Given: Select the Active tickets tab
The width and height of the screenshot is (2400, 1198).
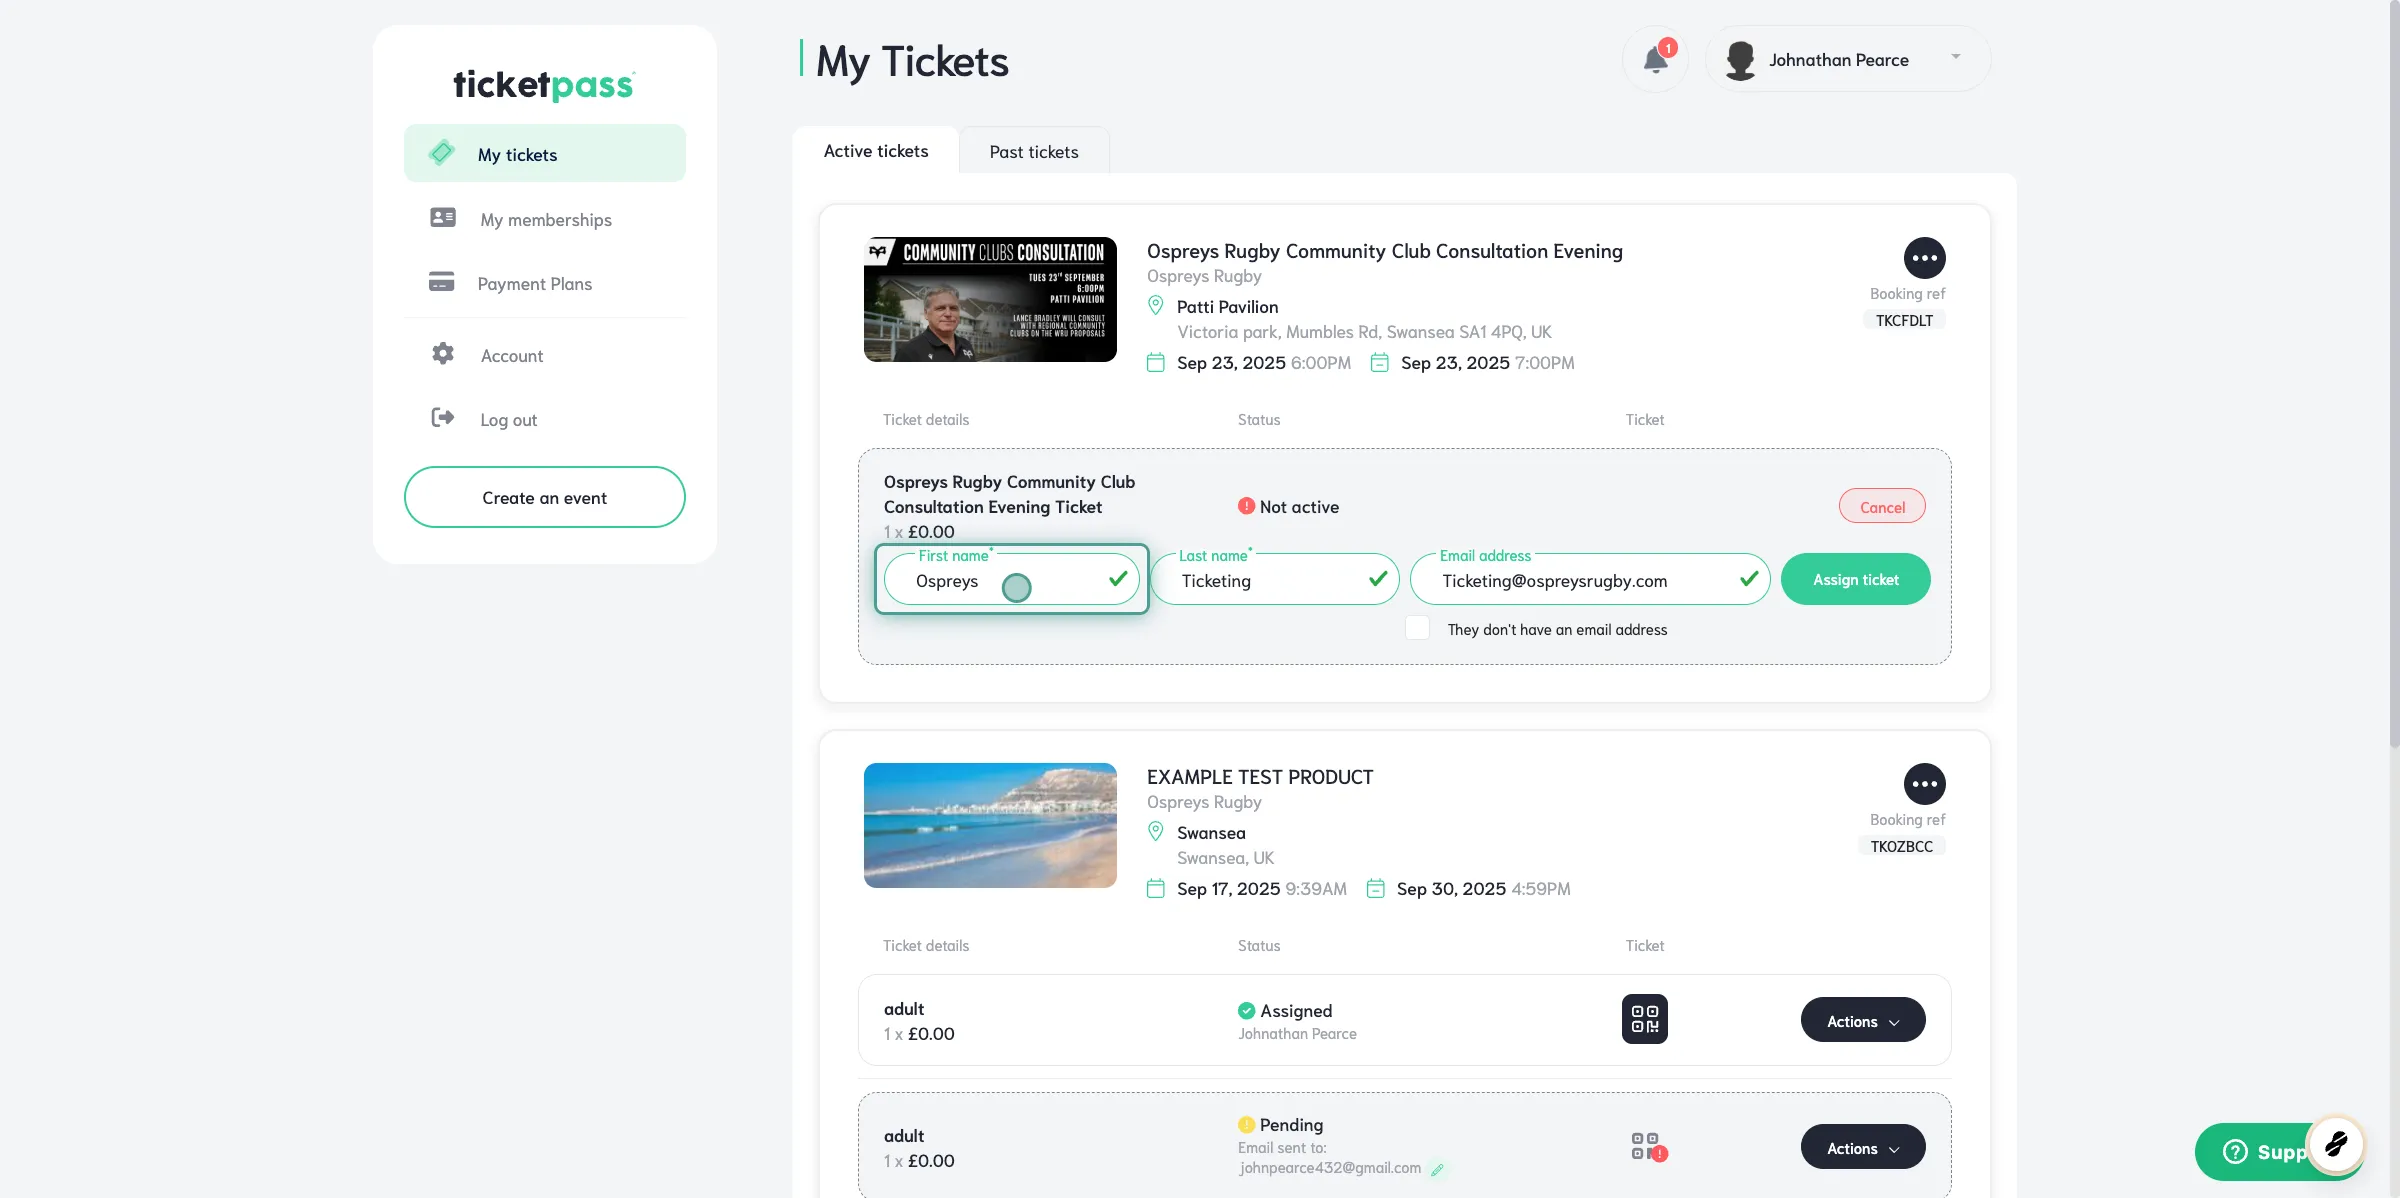Looking at the screenshot, I should 876,151.
